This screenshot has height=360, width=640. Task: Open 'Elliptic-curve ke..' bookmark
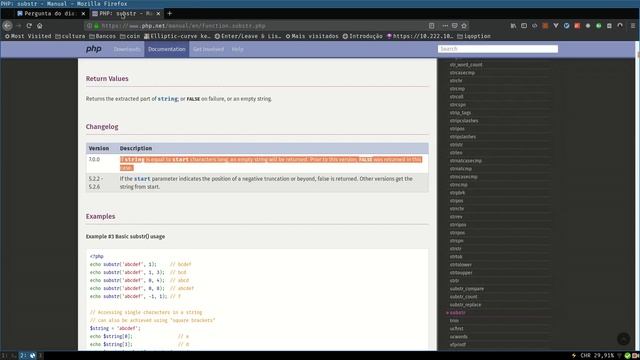coord(177,36)
